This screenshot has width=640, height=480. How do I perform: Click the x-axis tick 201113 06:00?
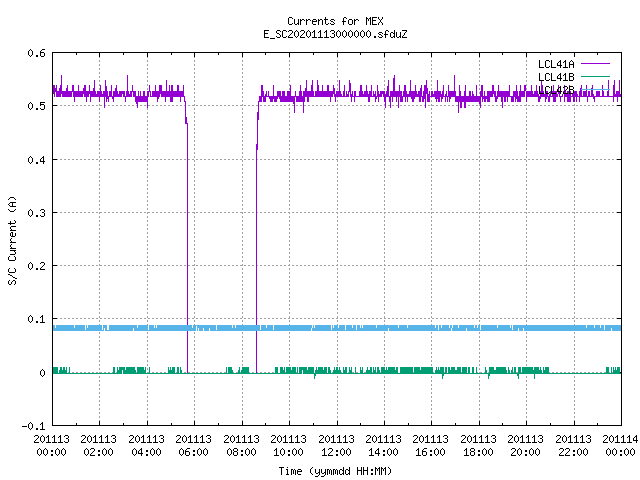pos(193,446)
